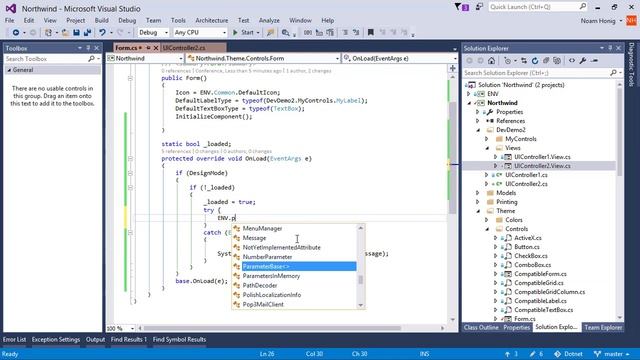Viewport: 640px width, 360px height.
Task: Click the Find in Files toolbar icon
Action: (285, 33)
